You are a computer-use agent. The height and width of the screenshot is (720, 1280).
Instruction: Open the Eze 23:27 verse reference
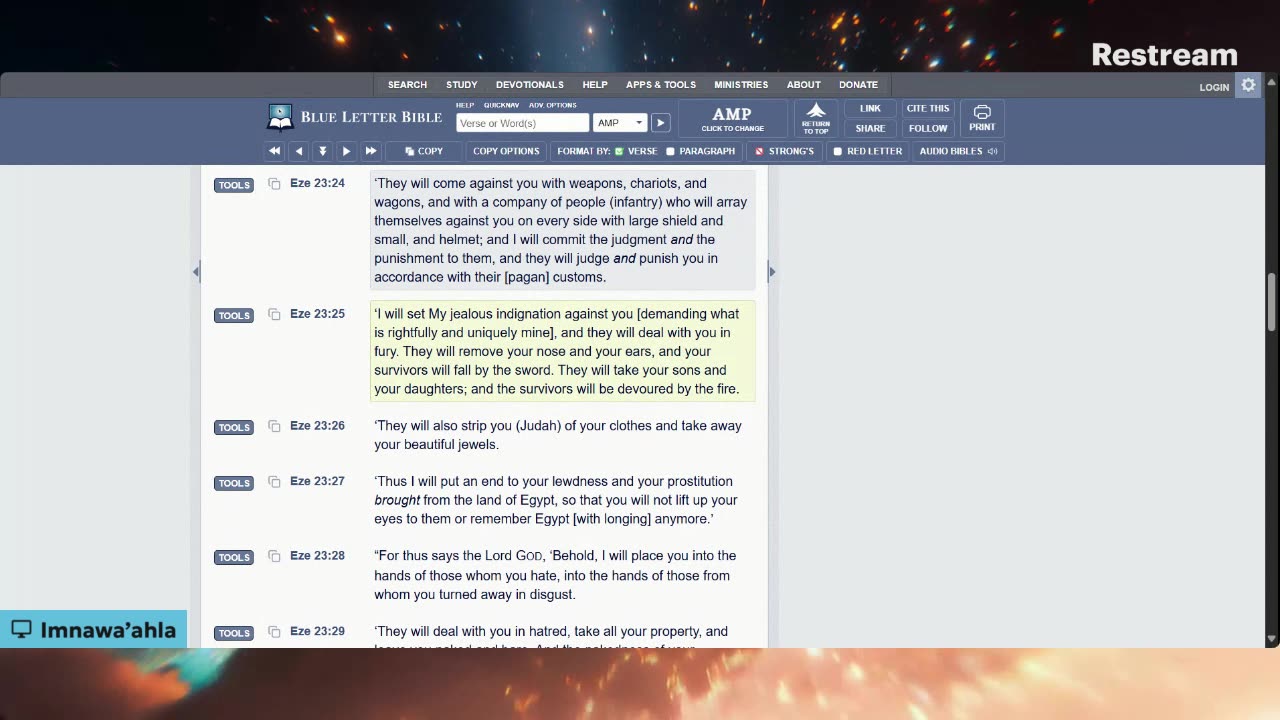click(317, 481)
